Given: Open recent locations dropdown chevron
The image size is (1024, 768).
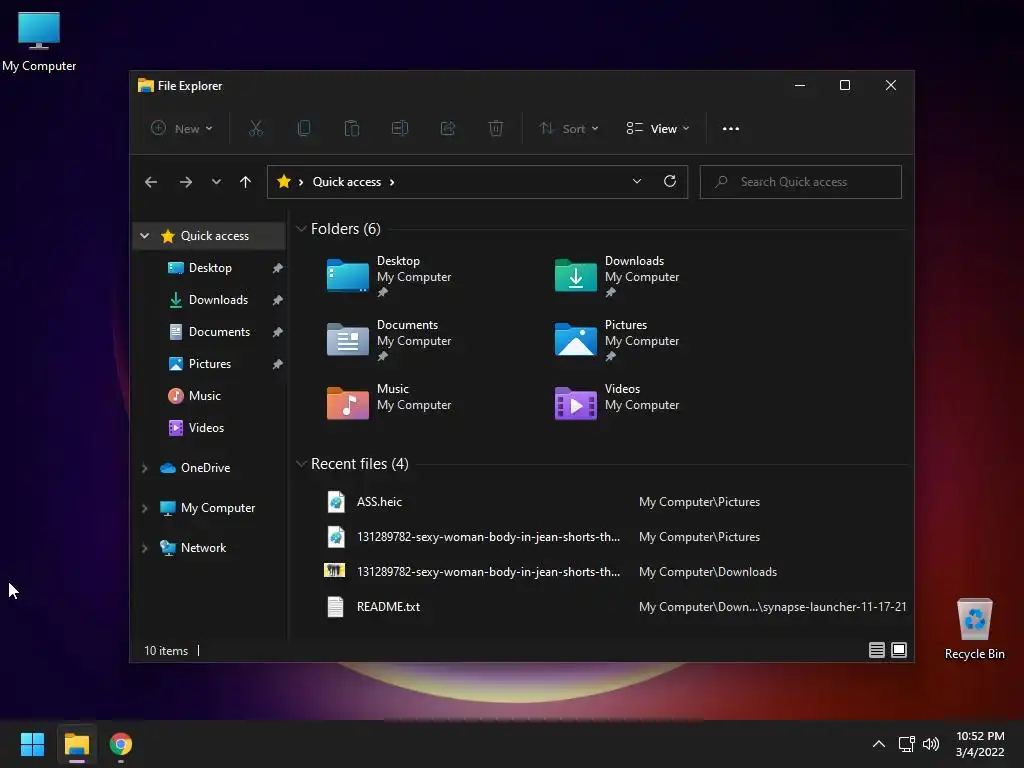Looking at the screenshot, I should click(x=216, y=182).
